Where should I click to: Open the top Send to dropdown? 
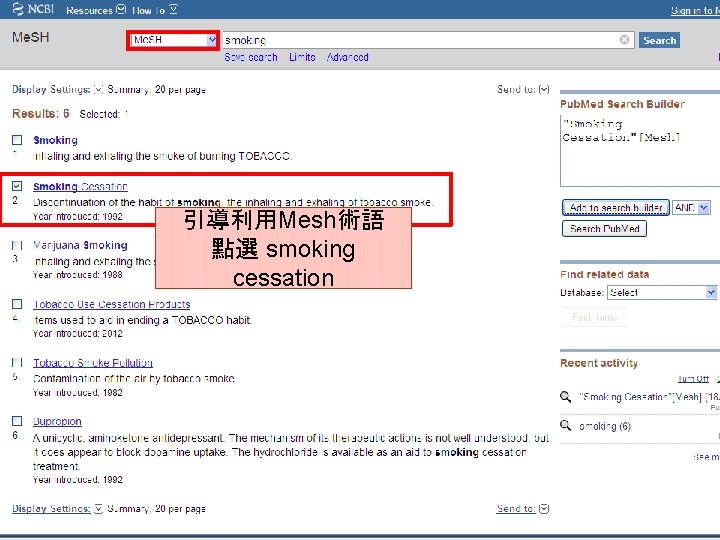tap(523, 90)
